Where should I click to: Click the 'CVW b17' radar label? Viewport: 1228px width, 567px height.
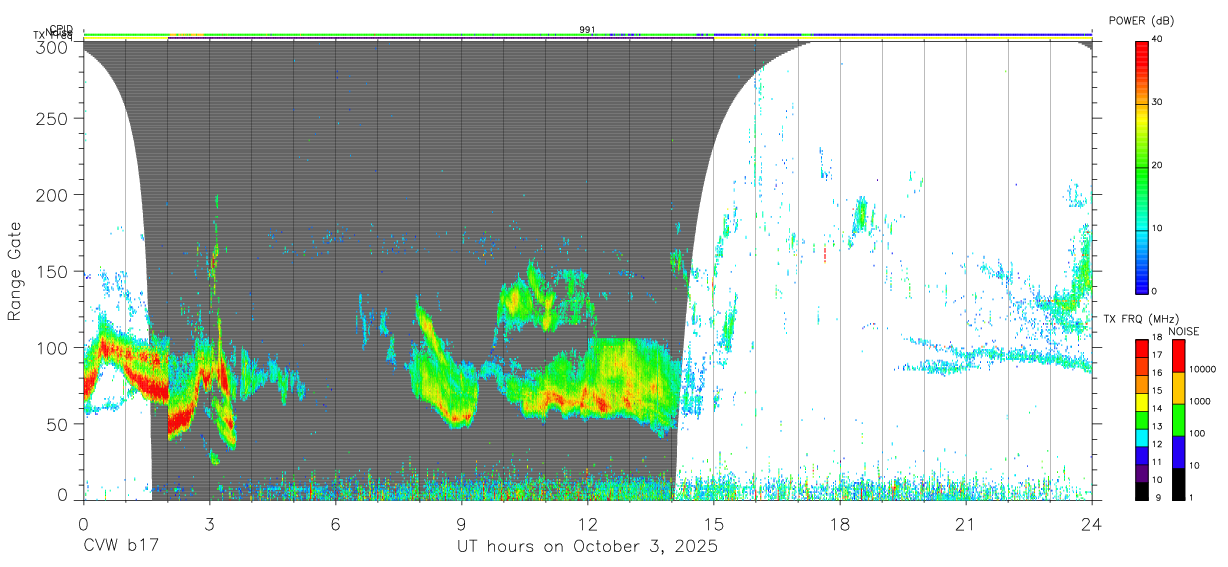[120, 547]
